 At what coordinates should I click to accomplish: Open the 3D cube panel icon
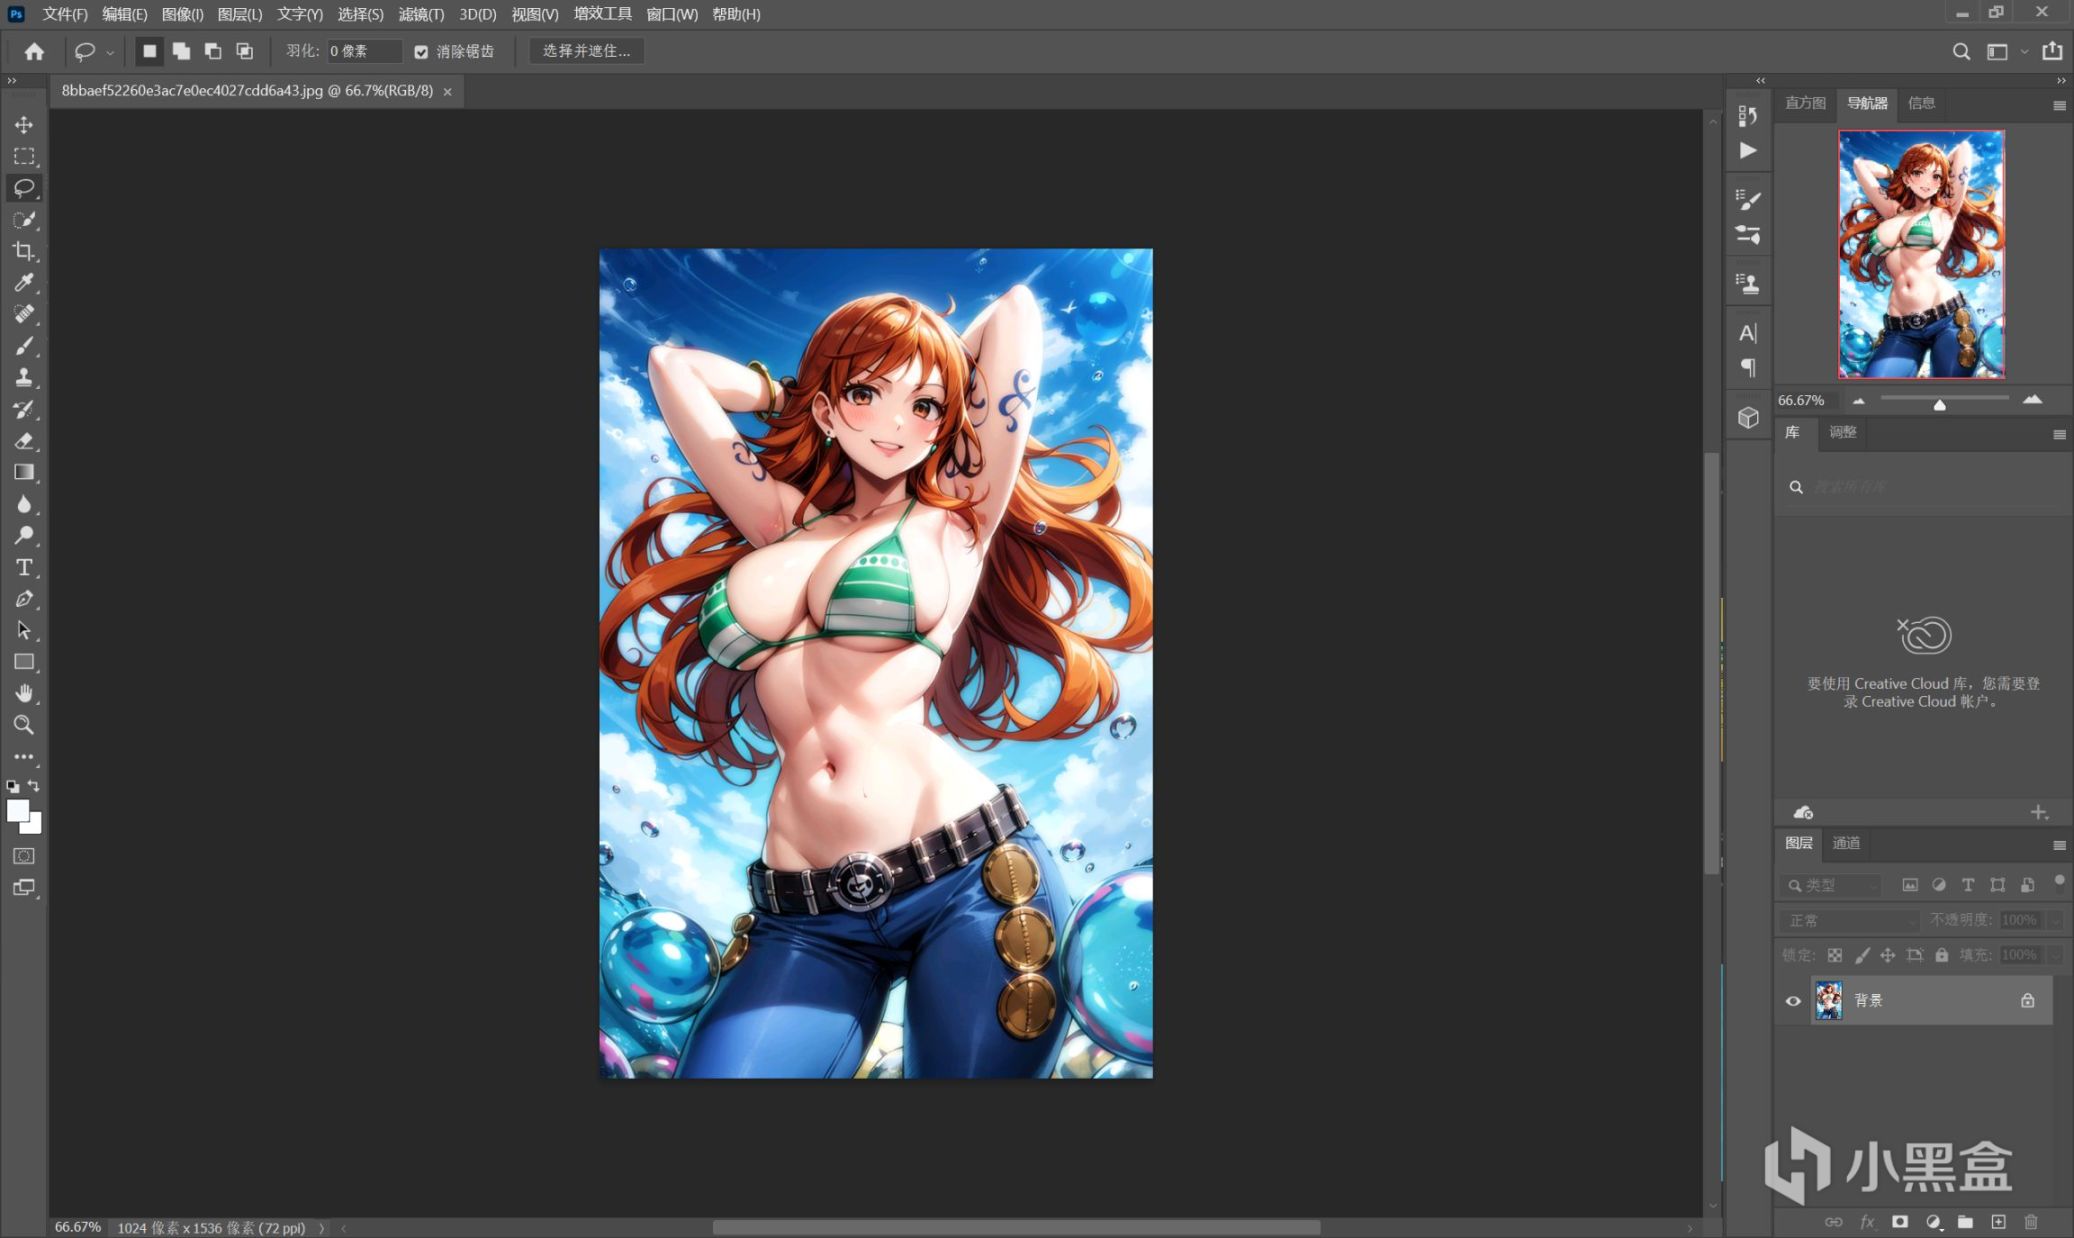[x=1748, y=417]
